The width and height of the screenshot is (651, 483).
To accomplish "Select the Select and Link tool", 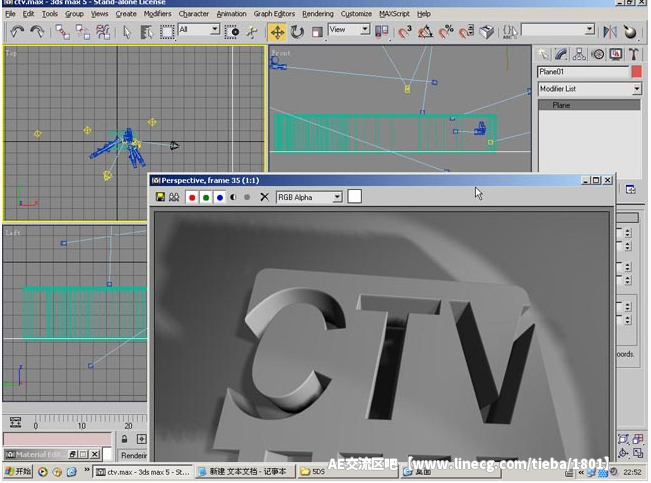I will [63, 32].
